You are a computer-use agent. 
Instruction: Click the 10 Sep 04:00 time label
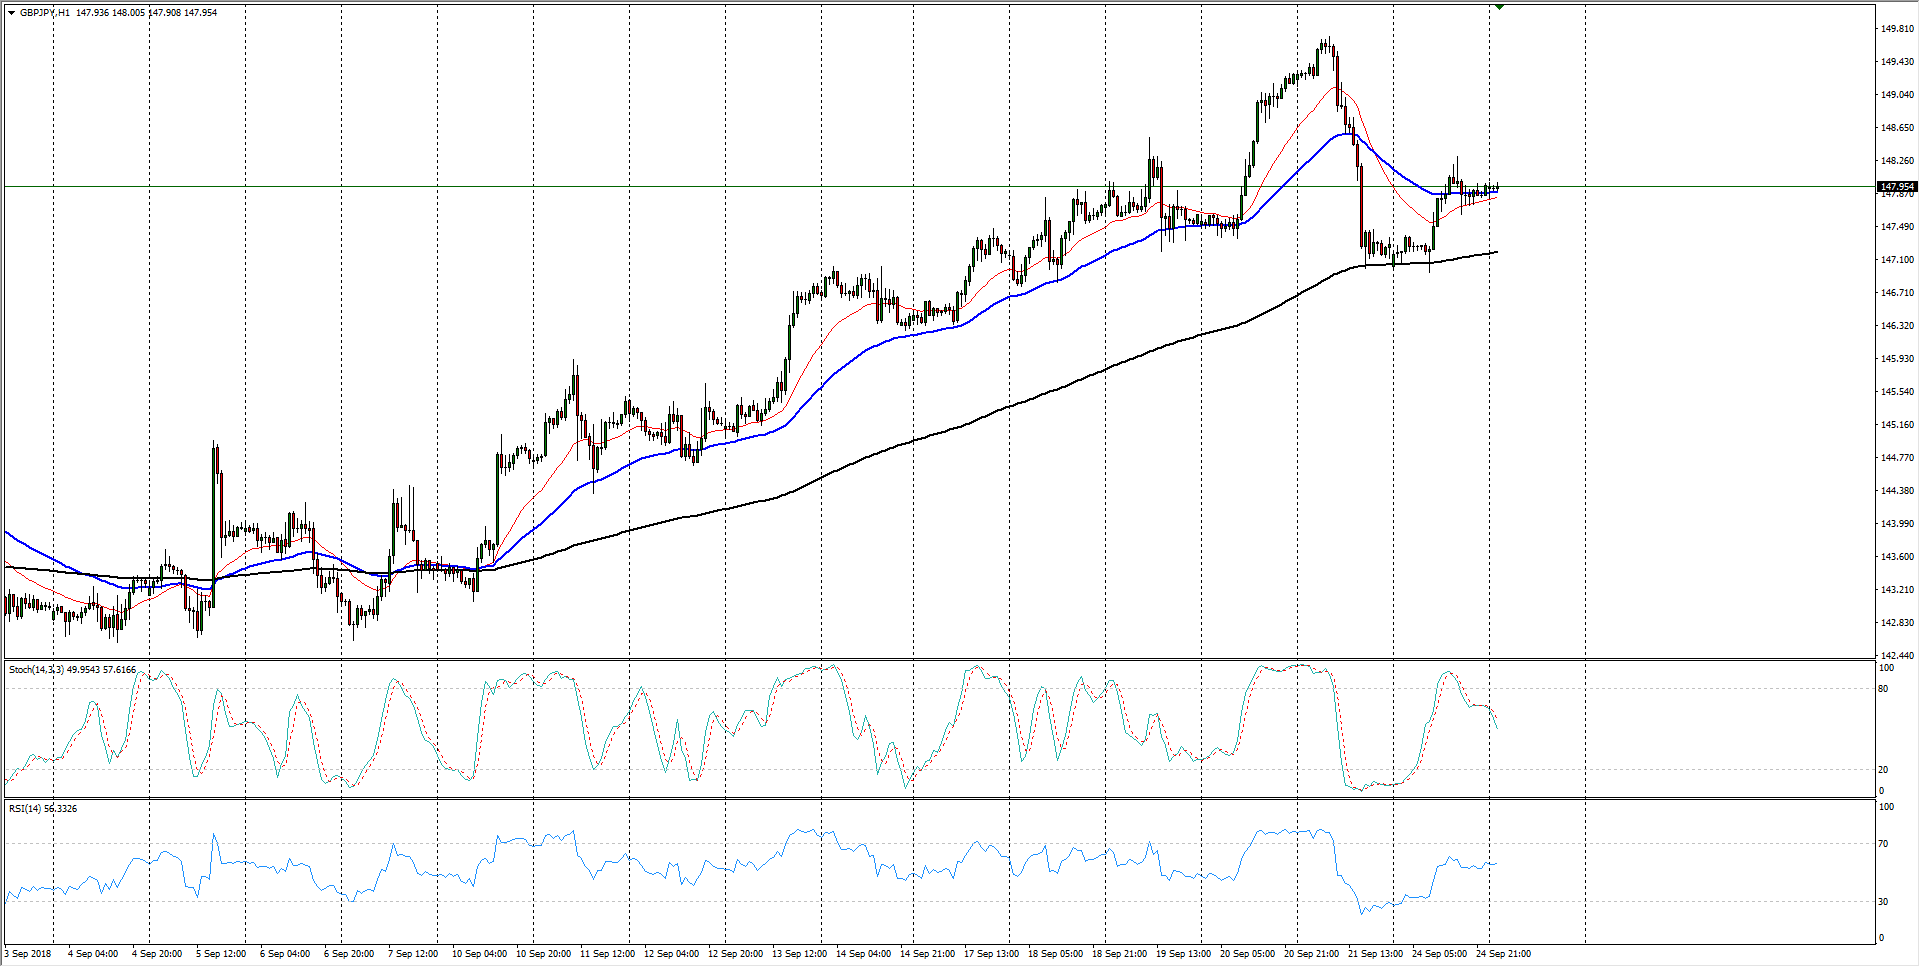point(479,953)
